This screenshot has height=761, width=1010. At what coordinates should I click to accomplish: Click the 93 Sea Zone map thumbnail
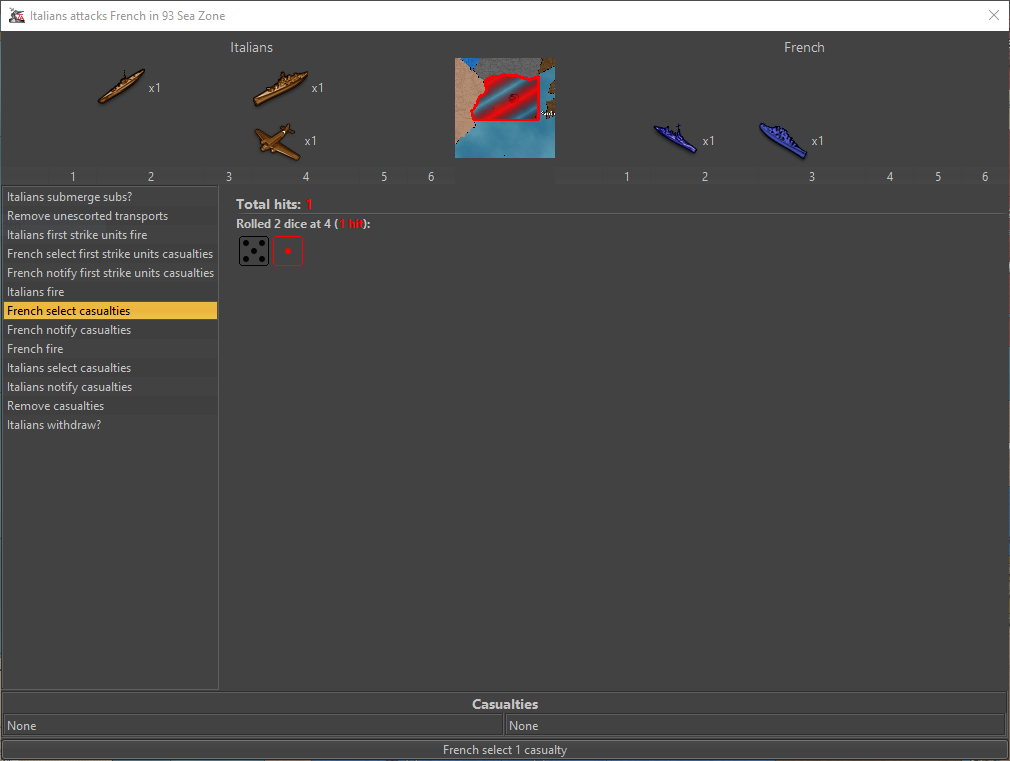click(x=505, y=108)
